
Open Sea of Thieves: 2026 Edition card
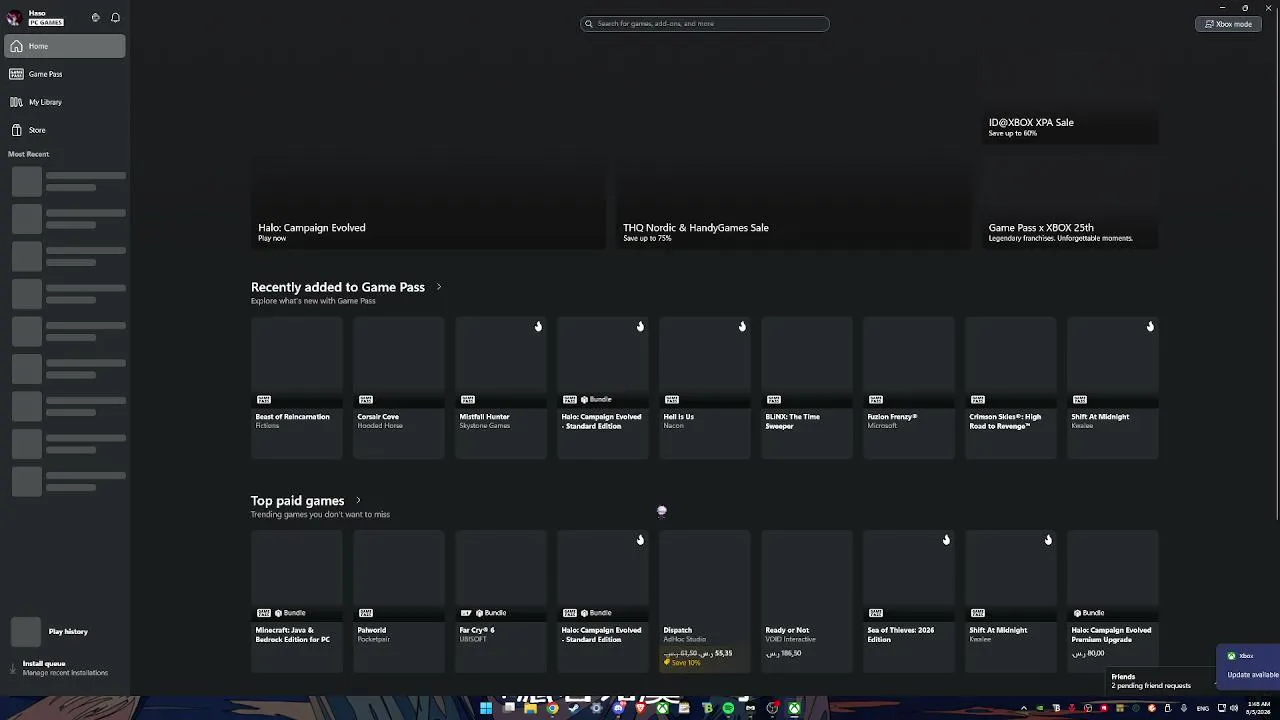pos(909,601)
